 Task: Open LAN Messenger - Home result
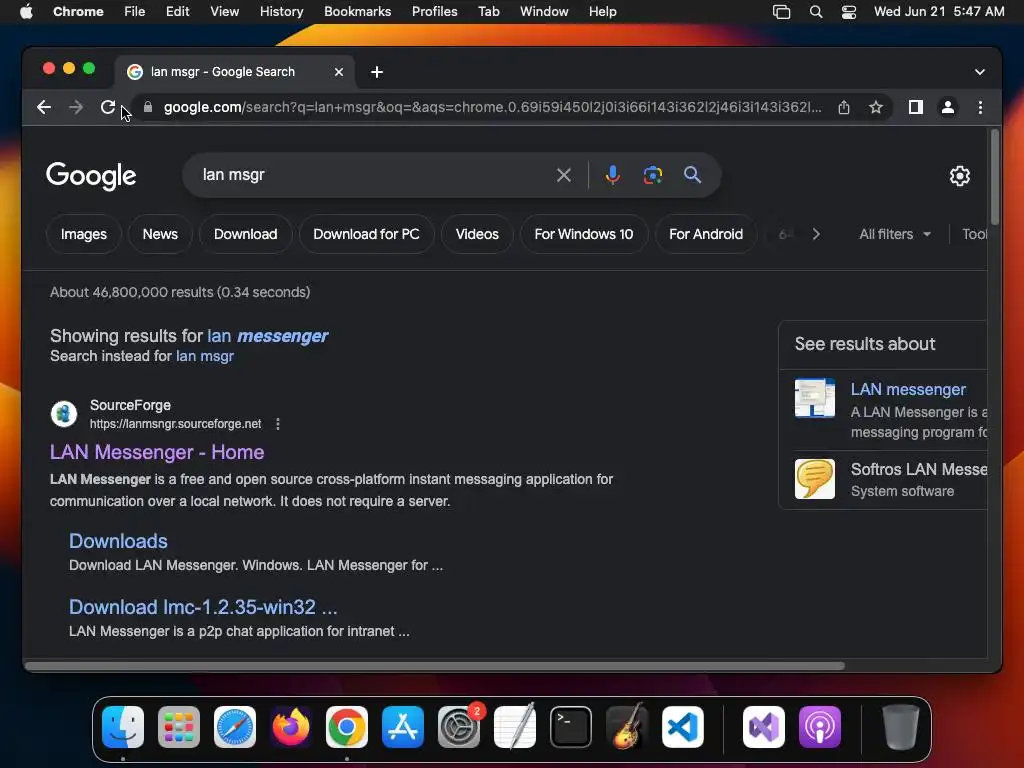point(157,452)
